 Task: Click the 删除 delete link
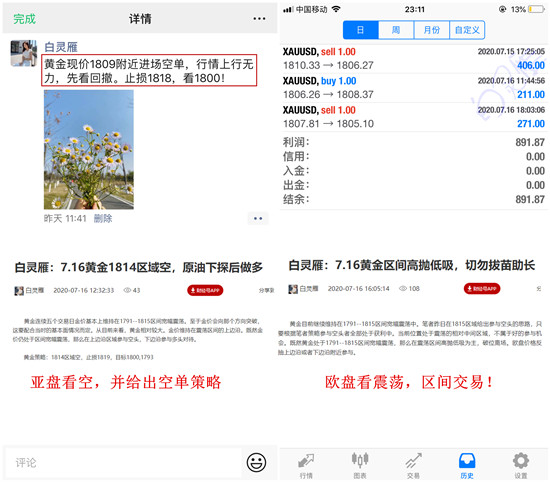(103, 219)
